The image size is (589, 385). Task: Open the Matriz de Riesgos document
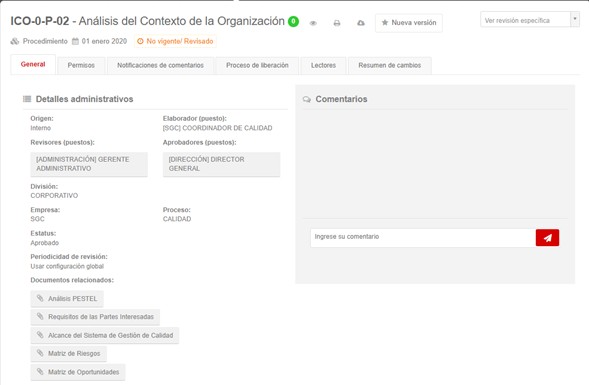tap(68, 353)
